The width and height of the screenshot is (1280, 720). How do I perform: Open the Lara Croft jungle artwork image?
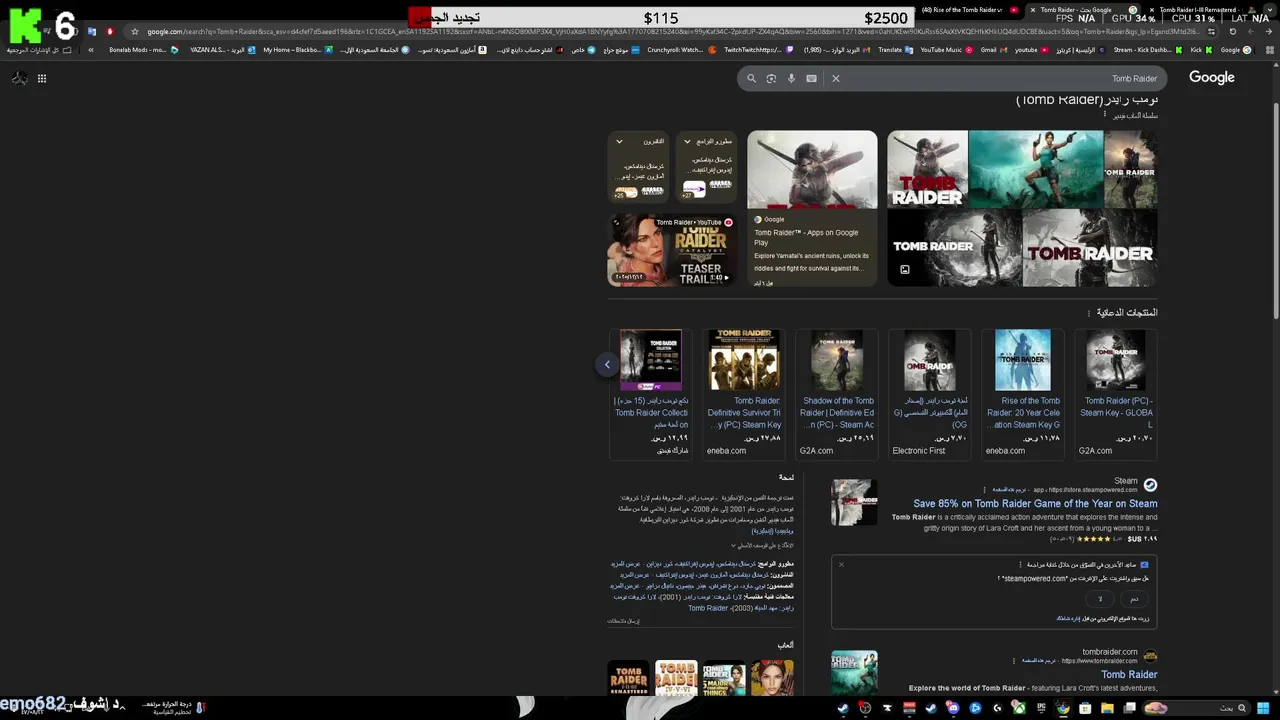pos(1035,169)
